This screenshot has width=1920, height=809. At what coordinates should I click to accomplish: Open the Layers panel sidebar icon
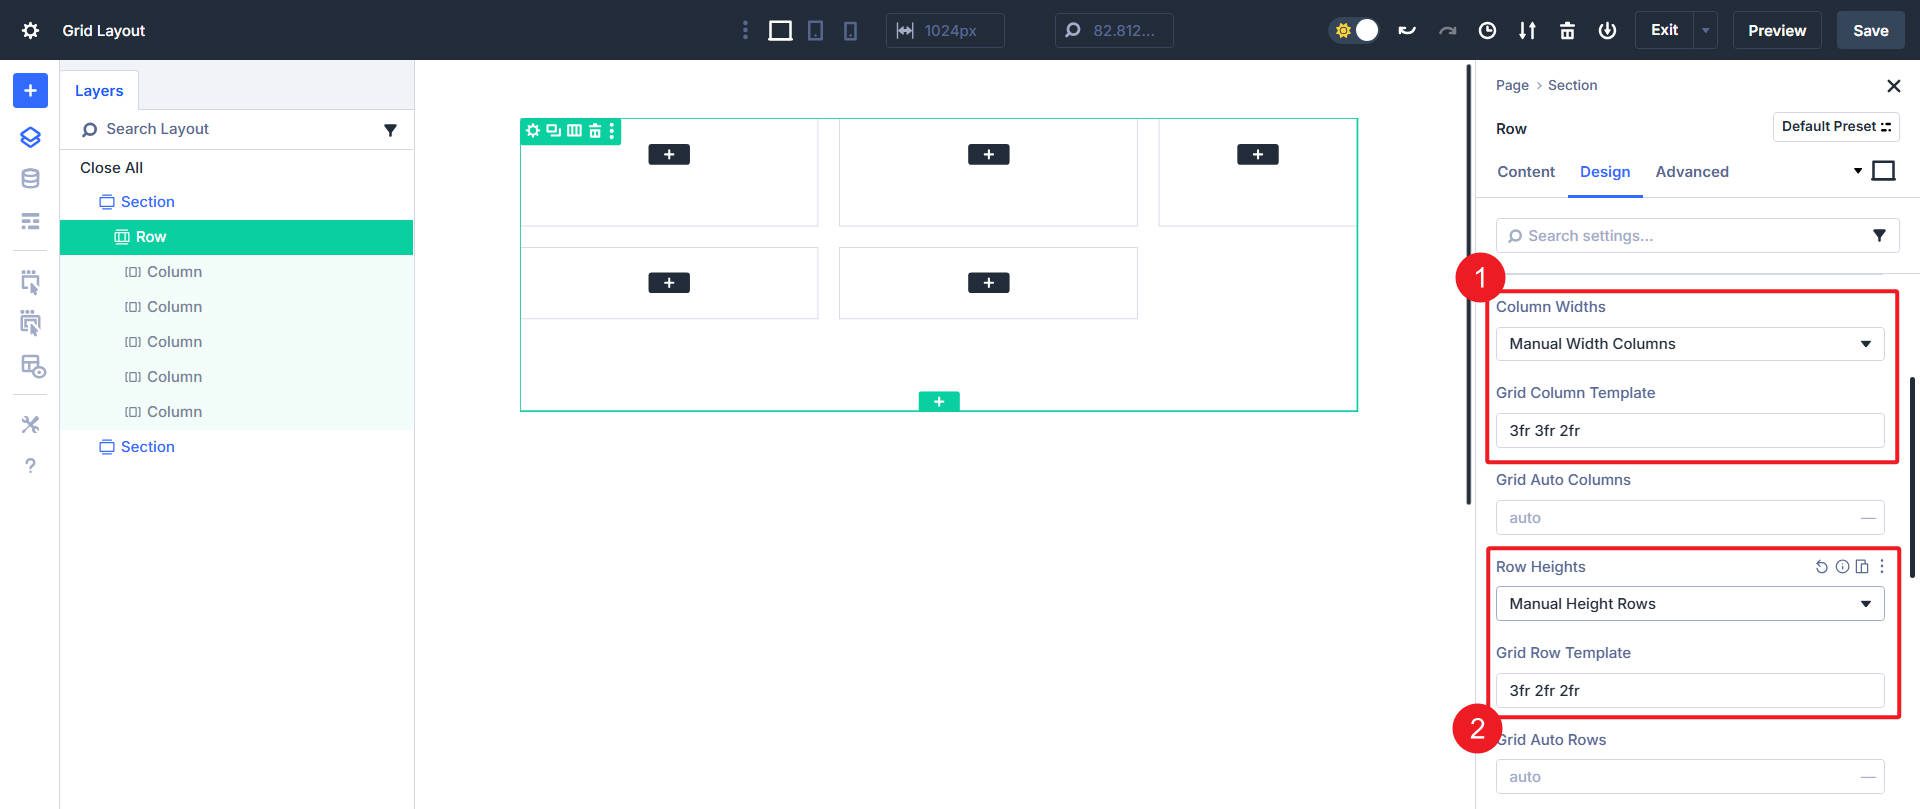(30, 137)
